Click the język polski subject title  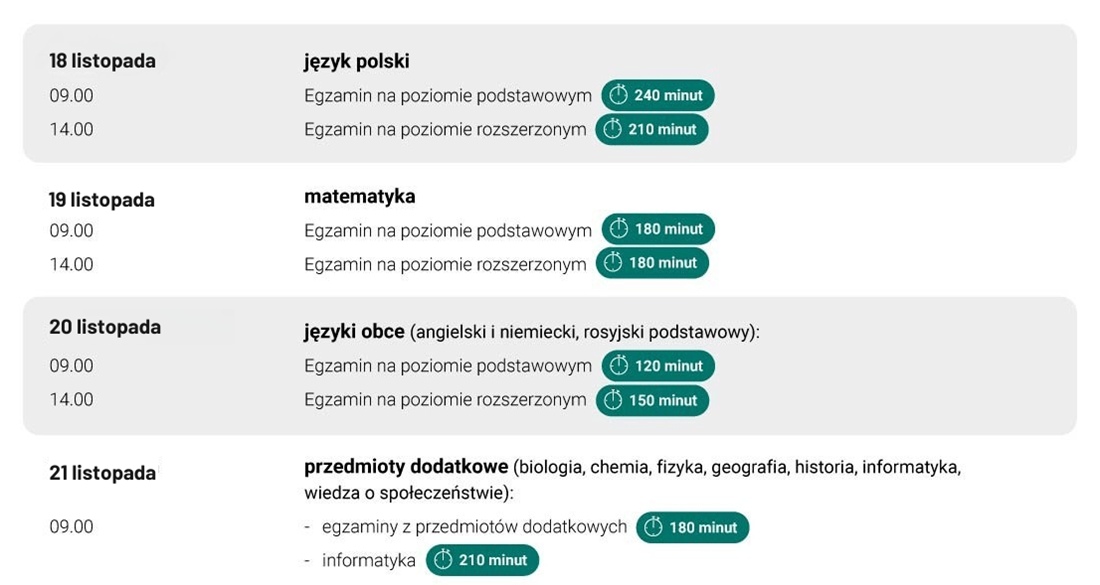tap(357, 61)
